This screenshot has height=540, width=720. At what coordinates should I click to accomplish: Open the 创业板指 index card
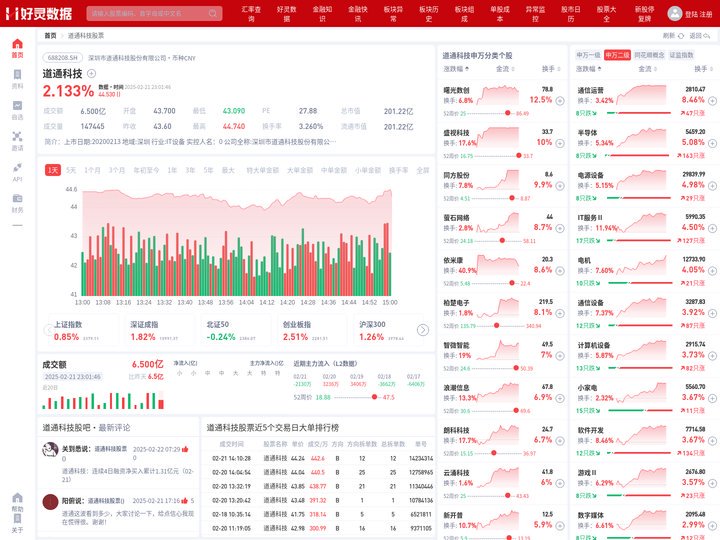[313, 331]
